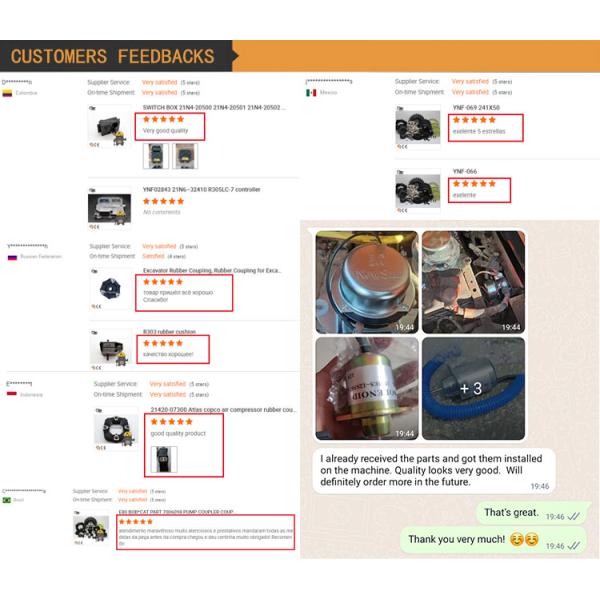600x600 pixels.
Task: Open the +3 more photos chat tile
Action: pos(473,388)
